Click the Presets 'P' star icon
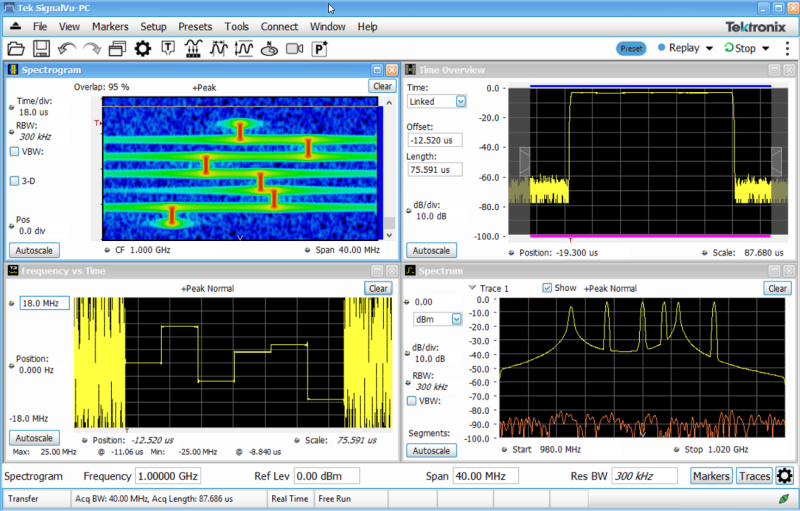This screenshot has width=800, height=511. pos(320,48)
